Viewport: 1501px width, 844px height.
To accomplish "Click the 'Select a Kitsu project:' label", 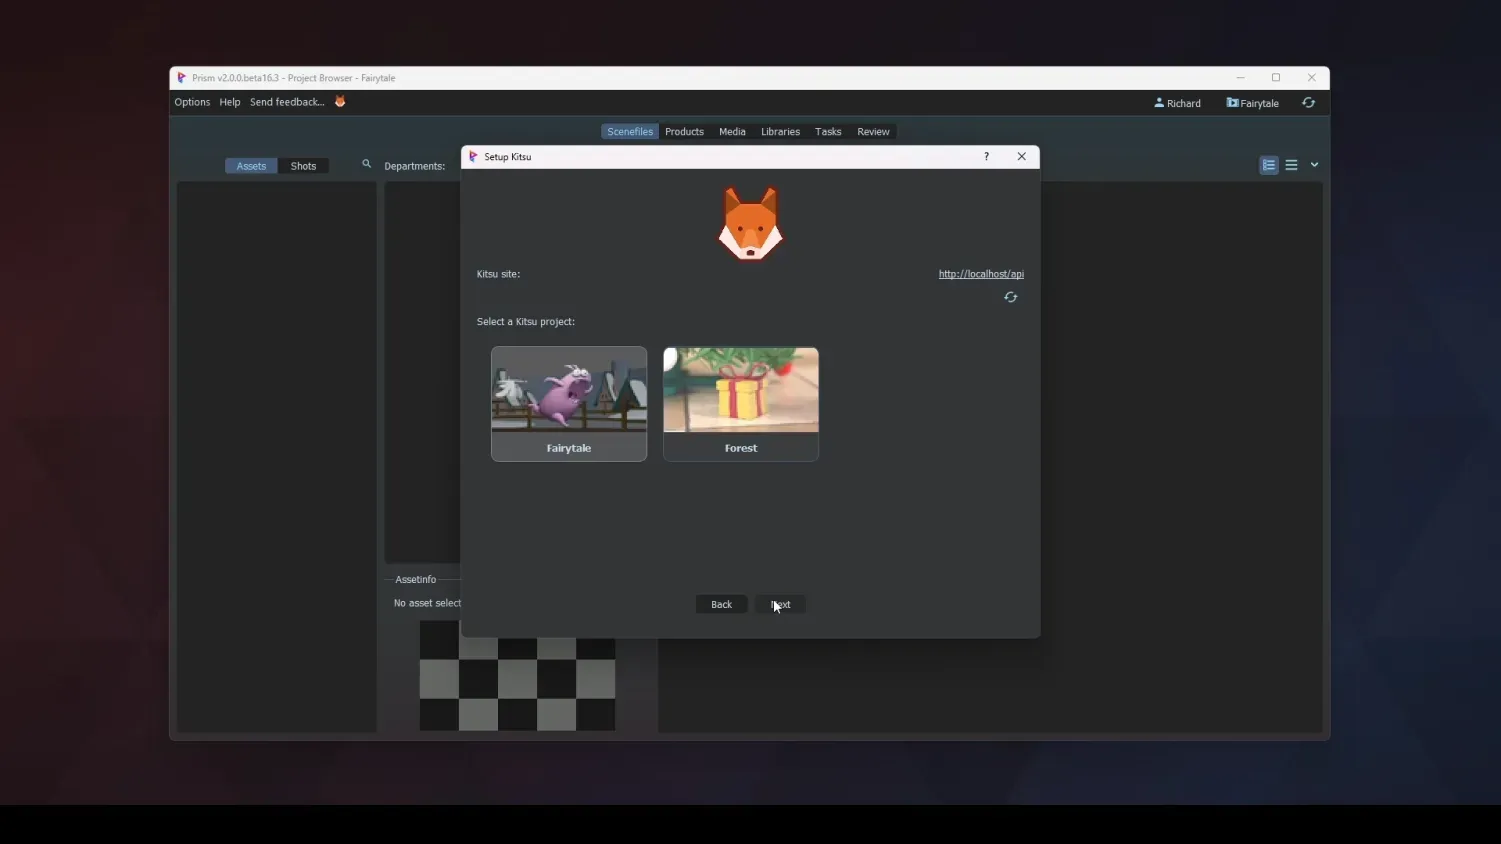I will [x=526, y=322].
